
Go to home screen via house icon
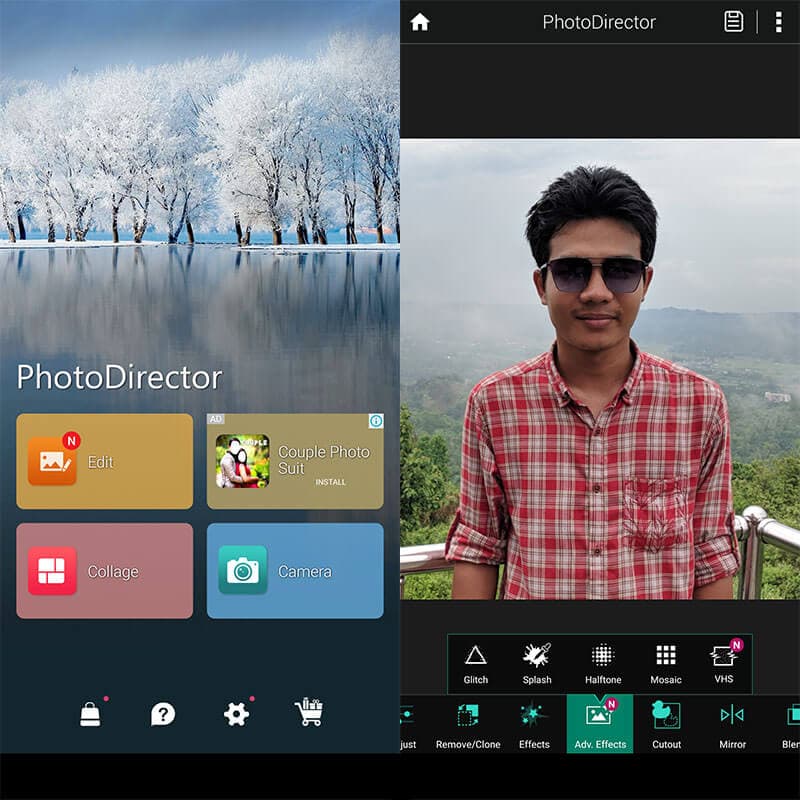pyautogui.click(x=420, y=22)
